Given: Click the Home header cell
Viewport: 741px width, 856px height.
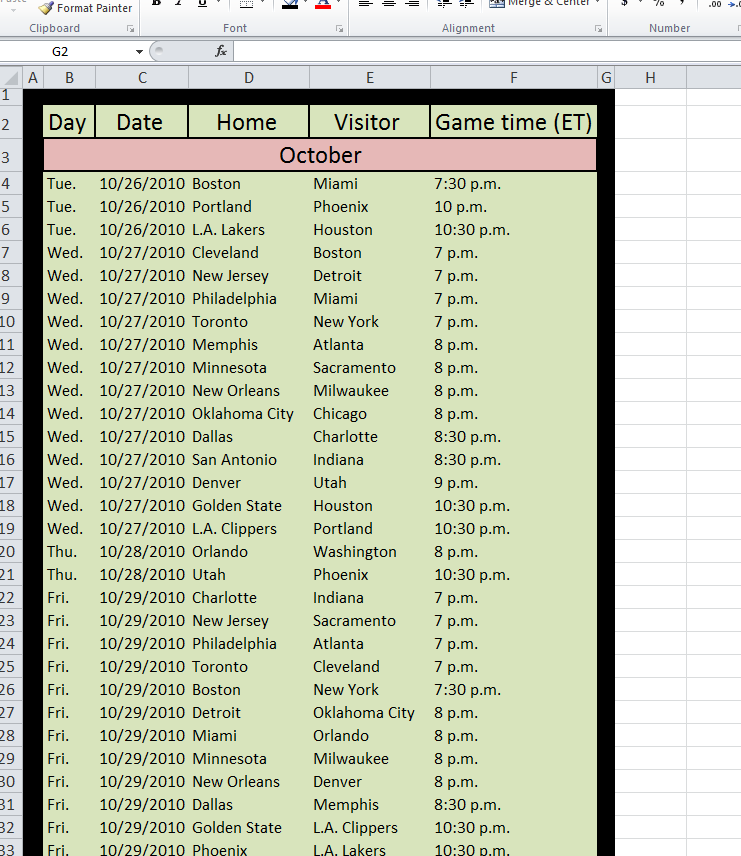Looking at the screenshot, I should coord(248,122).
